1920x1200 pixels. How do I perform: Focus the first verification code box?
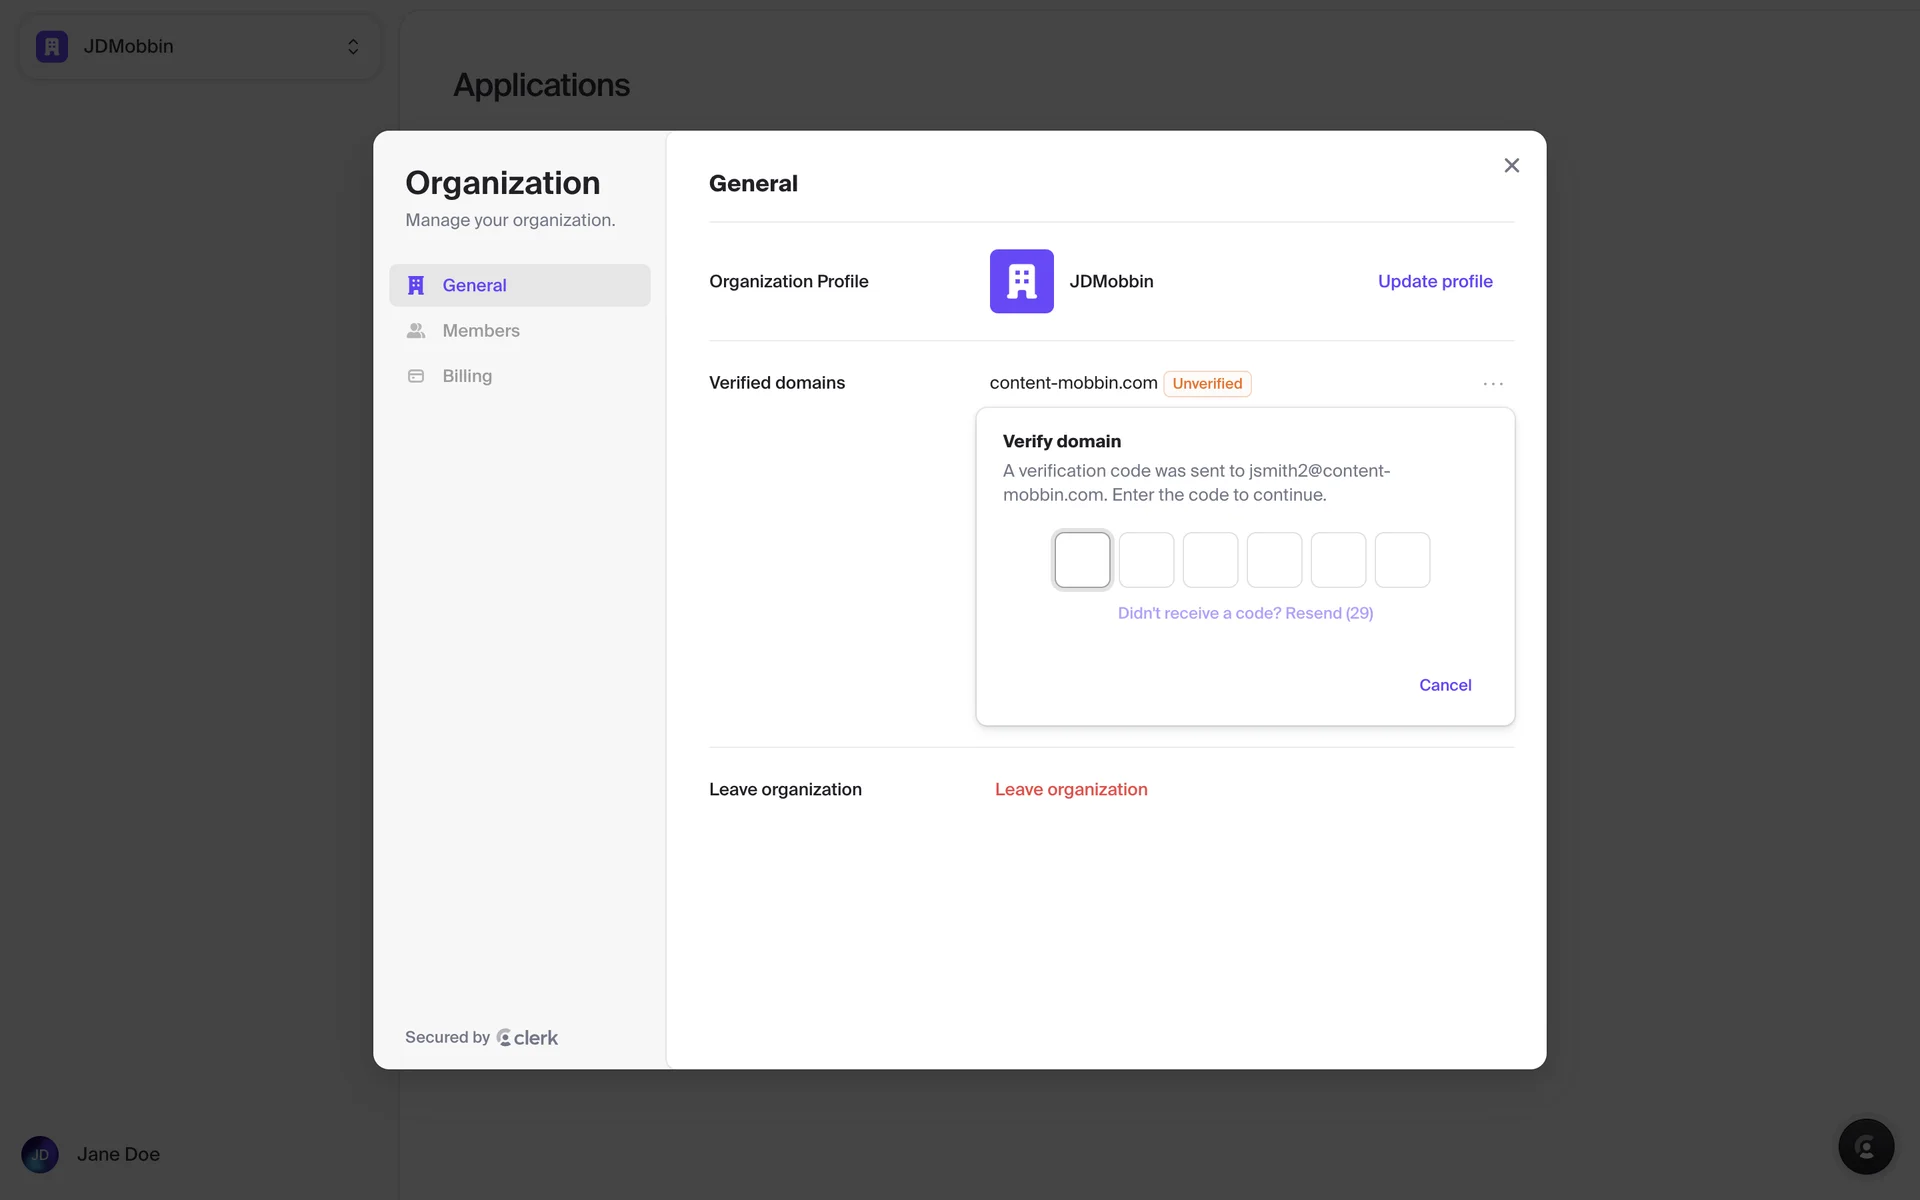[x=1082, y=560]
